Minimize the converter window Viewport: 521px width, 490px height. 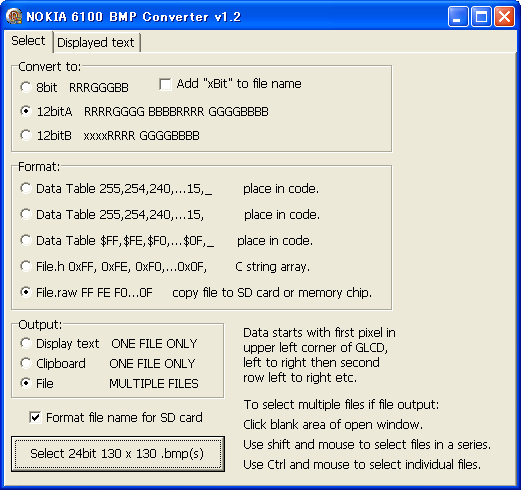[458, 16]
